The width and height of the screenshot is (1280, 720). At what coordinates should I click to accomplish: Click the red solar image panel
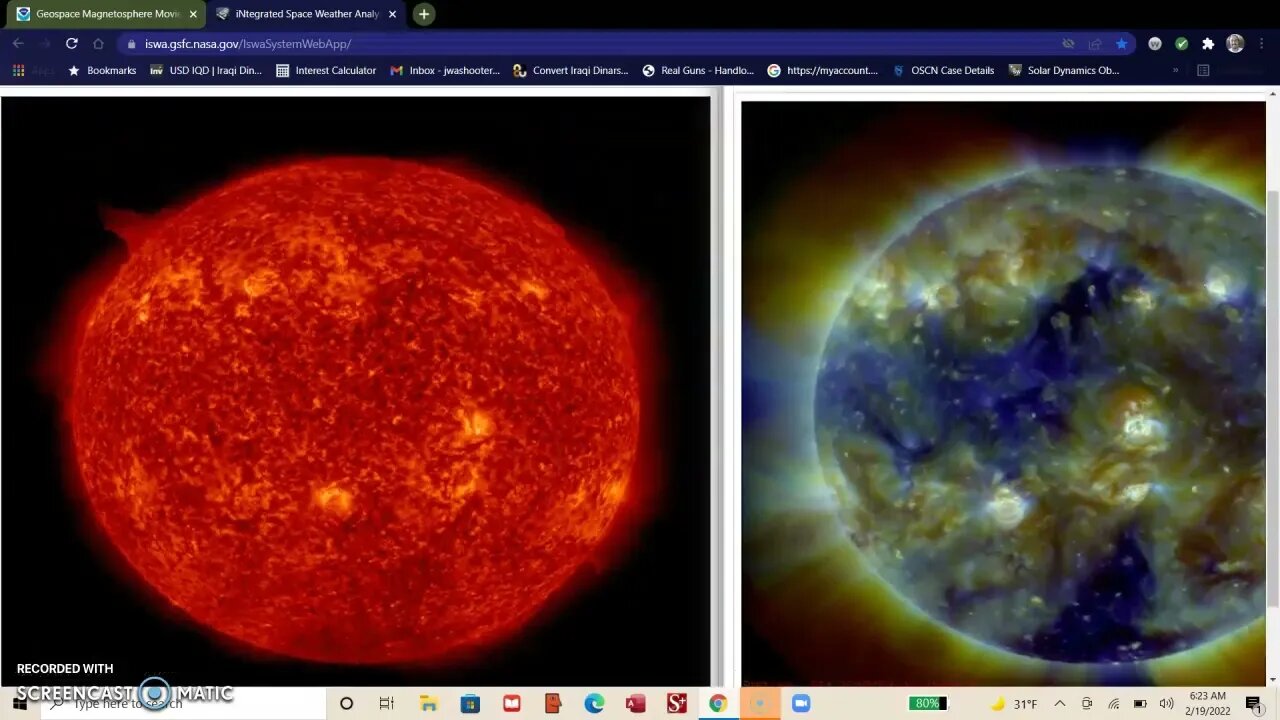[355, 390]
